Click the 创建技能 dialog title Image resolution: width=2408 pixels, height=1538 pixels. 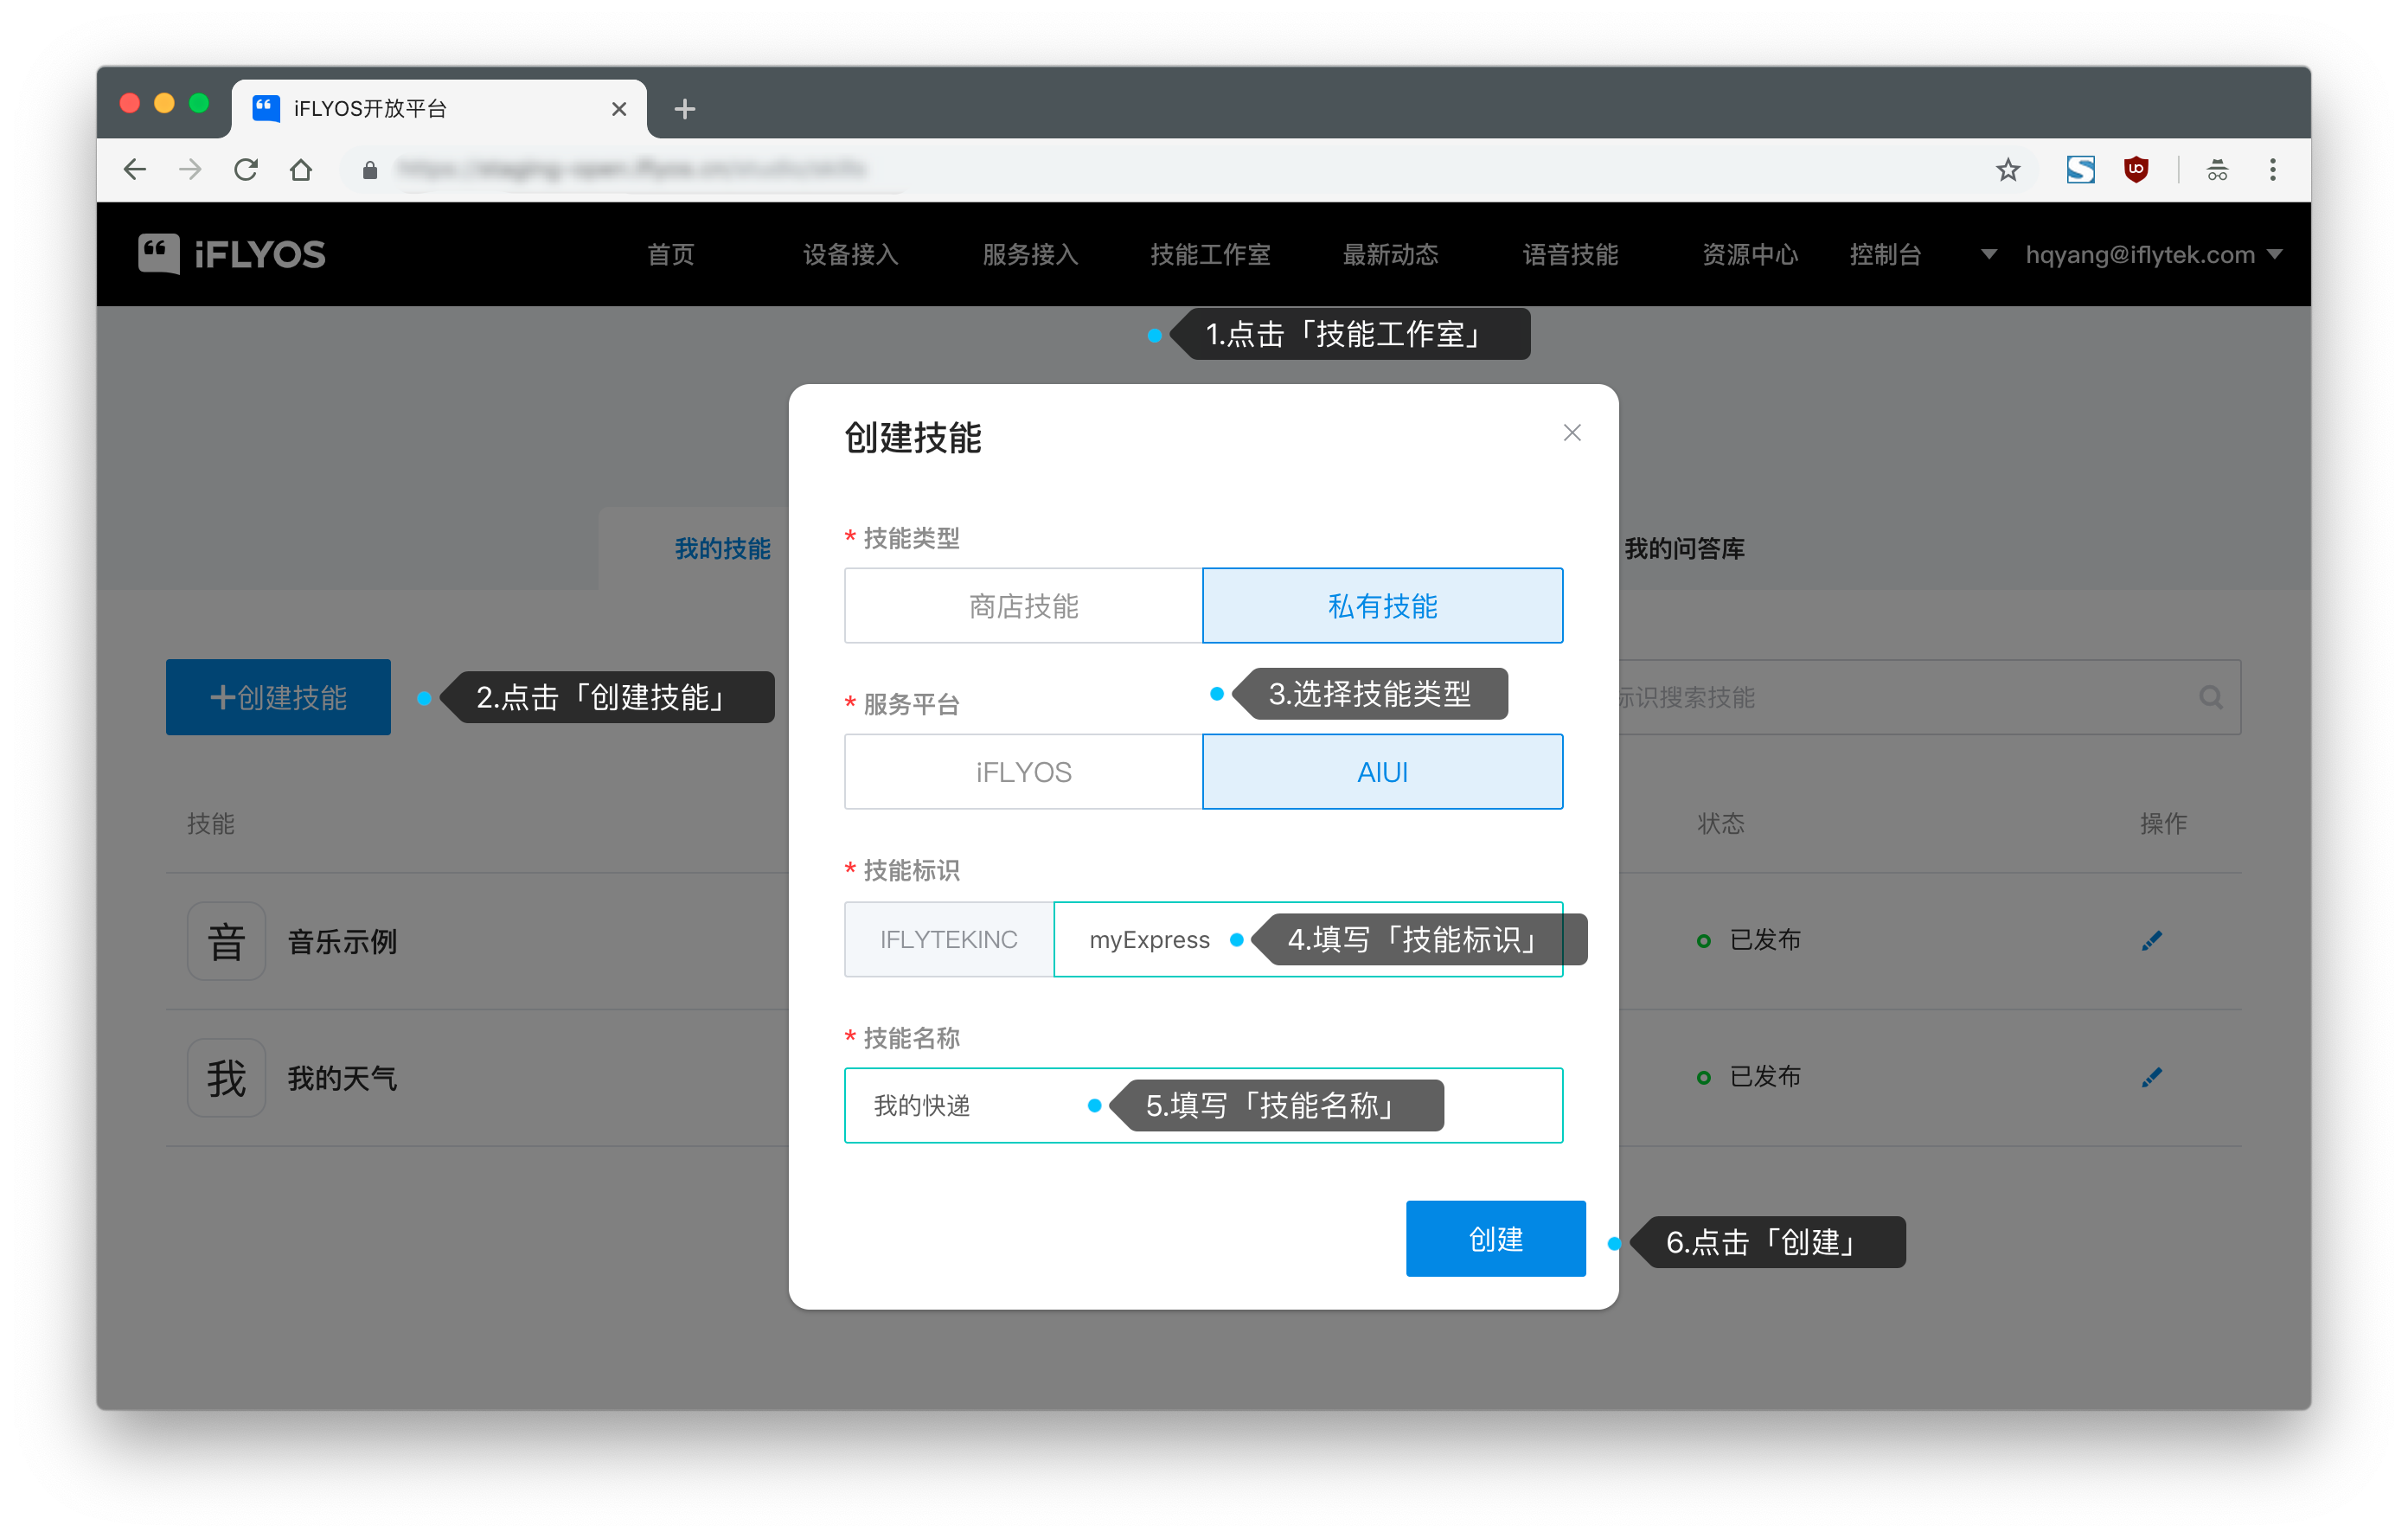(x=913, y=437)
